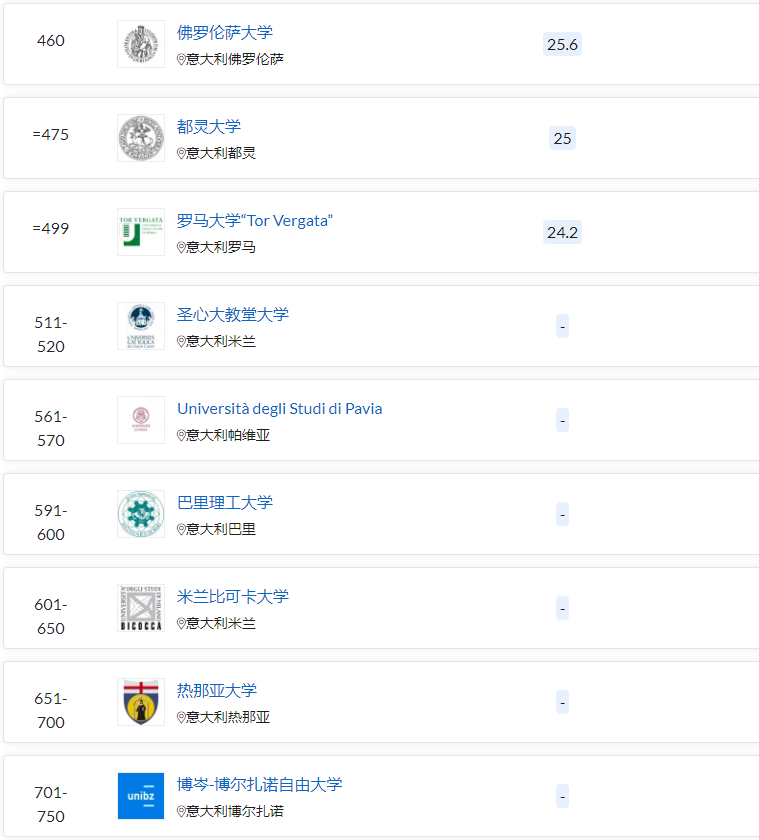Click the 佛罗伦萨大学 seal logo
Viewport: 759px width, 840px height.
[141, 44]
